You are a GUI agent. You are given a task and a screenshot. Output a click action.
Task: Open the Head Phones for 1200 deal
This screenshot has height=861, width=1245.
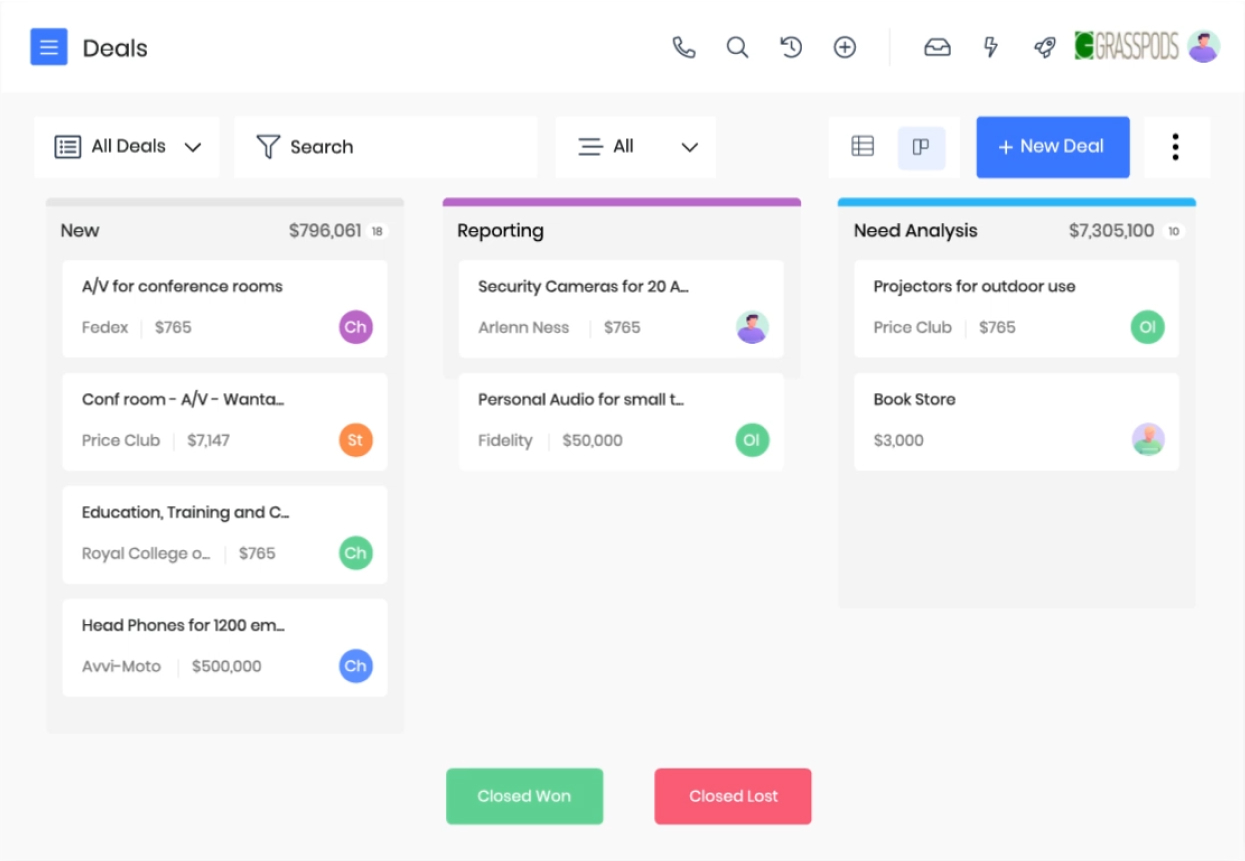pyautogui.click(x=225, y=648)
